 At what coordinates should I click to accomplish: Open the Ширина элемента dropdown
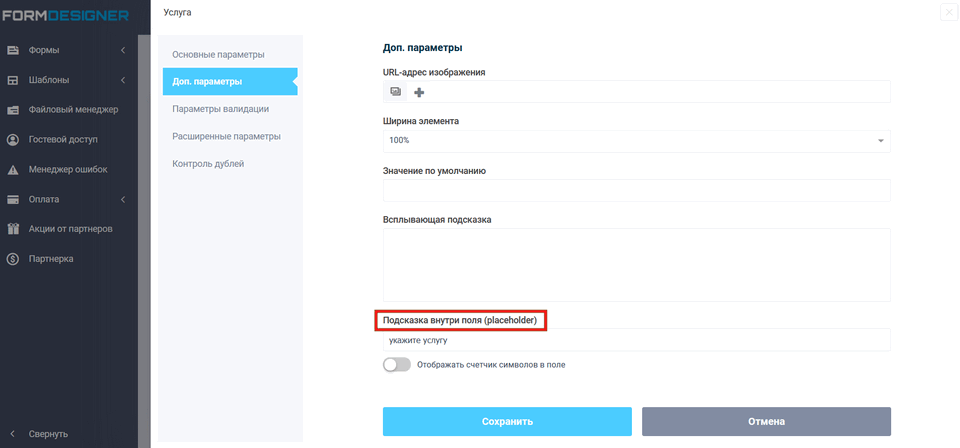(636, 141)
